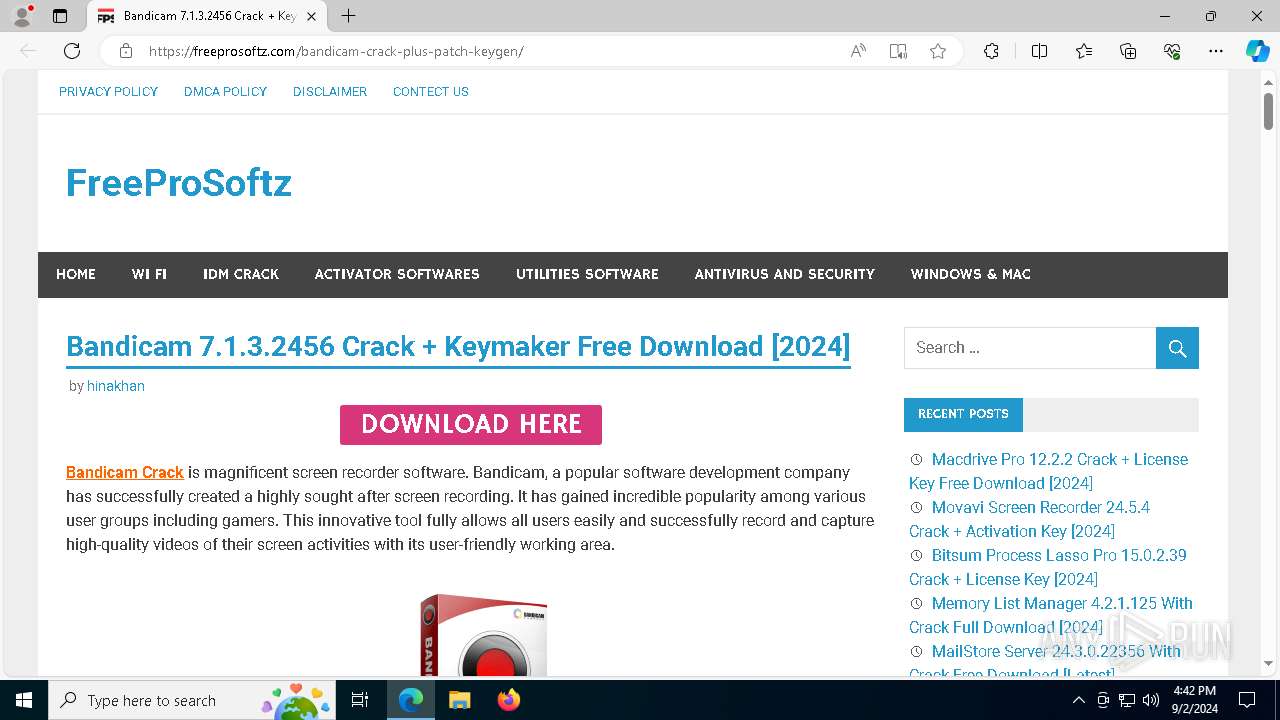The image size is (1280, 720).
Task: Toggle split screen icon
Action: (x=1039, y=51)
